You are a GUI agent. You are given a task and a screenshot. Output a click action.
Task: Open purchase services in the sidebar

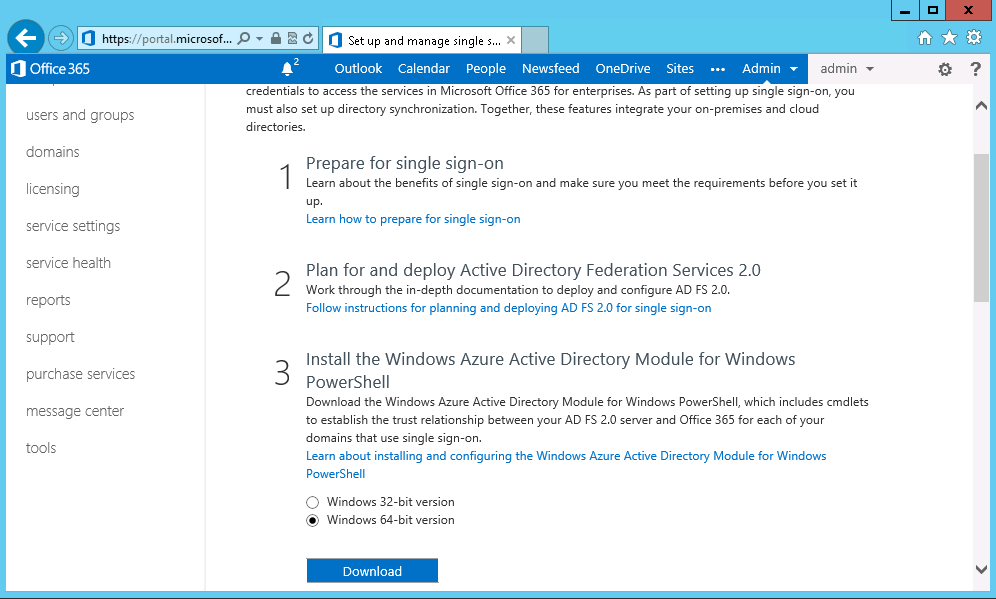pos(81,374)
